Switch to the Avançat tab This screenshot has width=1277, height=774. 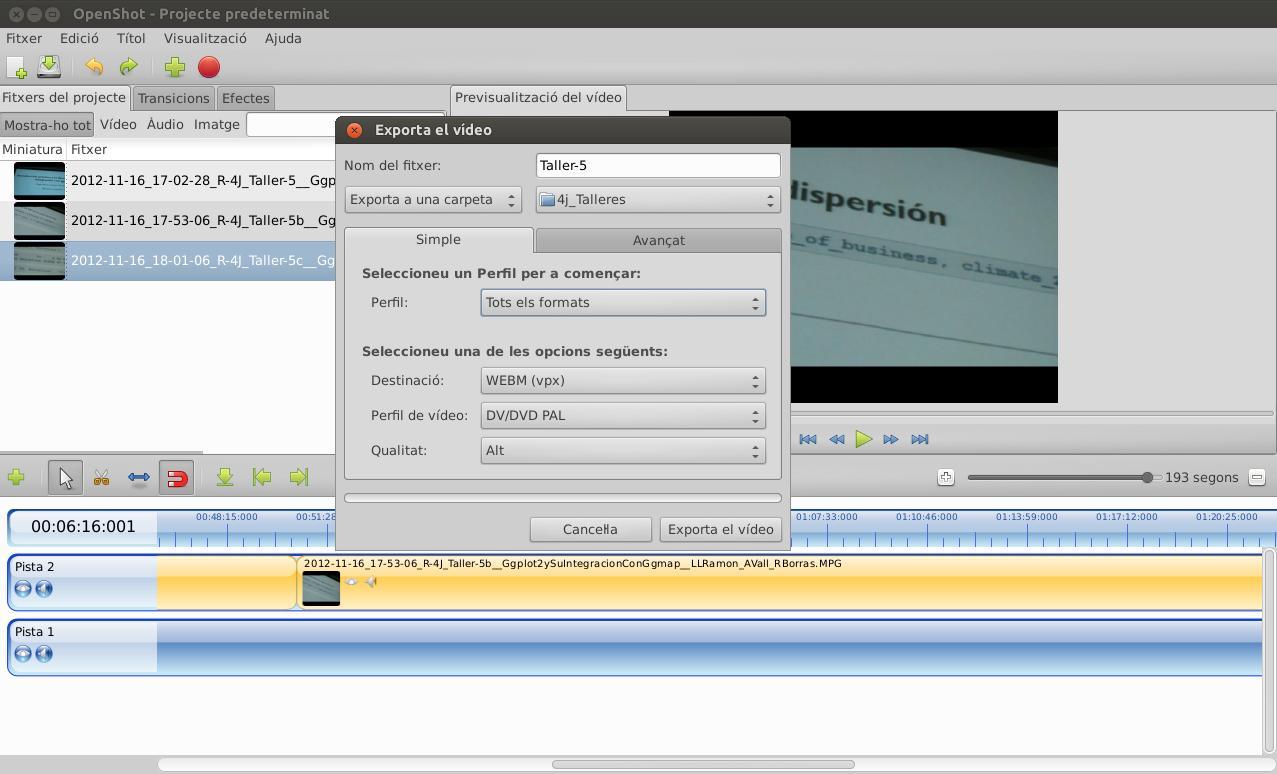pos(658,240)
